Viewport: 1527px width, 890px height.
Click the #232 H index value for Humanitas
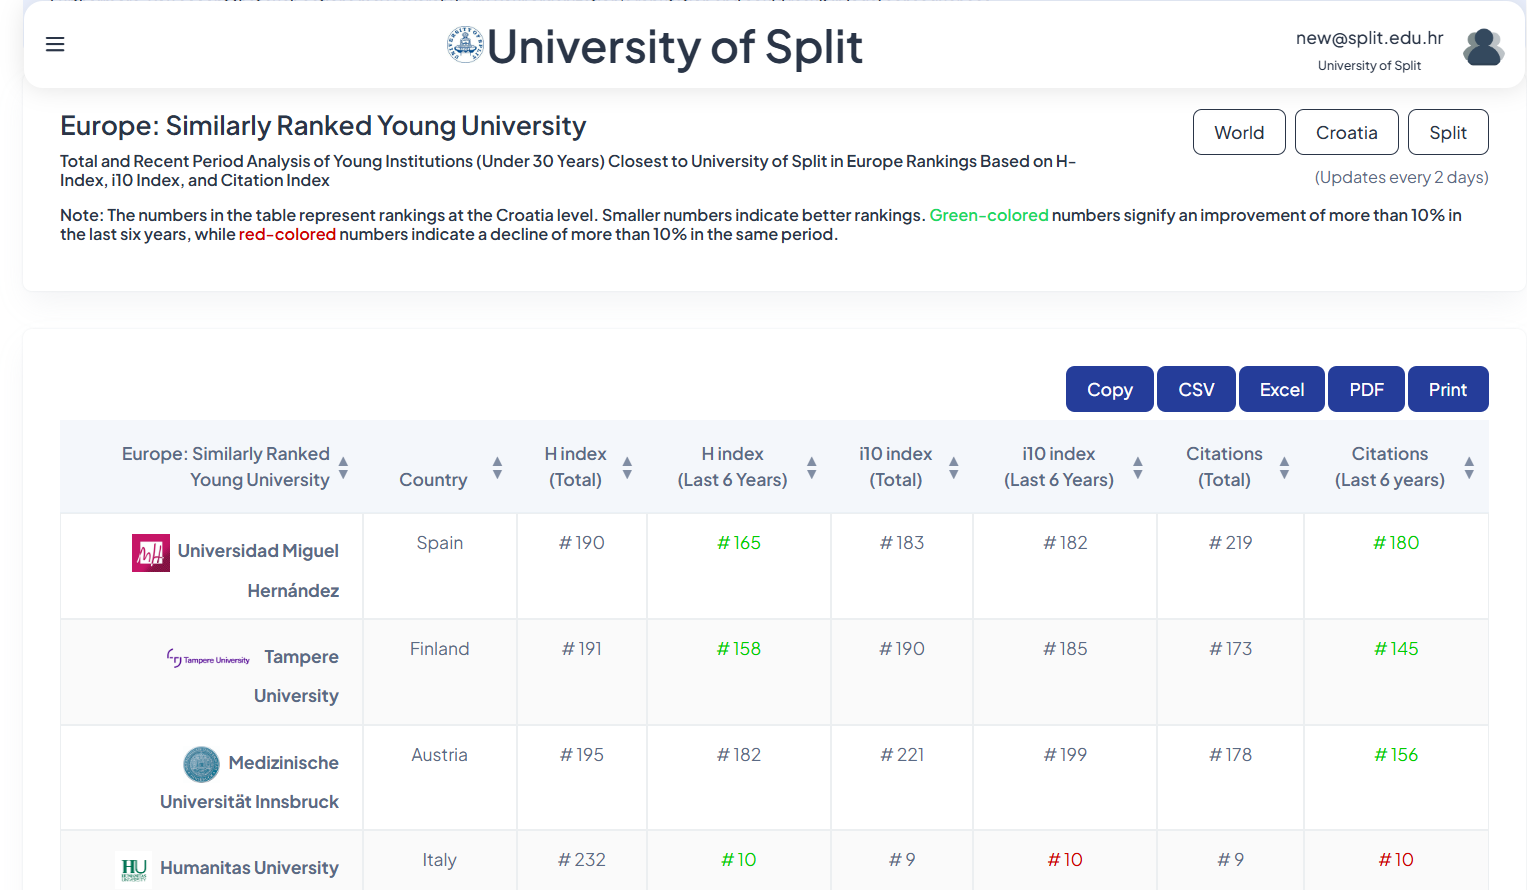pos(582,860)
